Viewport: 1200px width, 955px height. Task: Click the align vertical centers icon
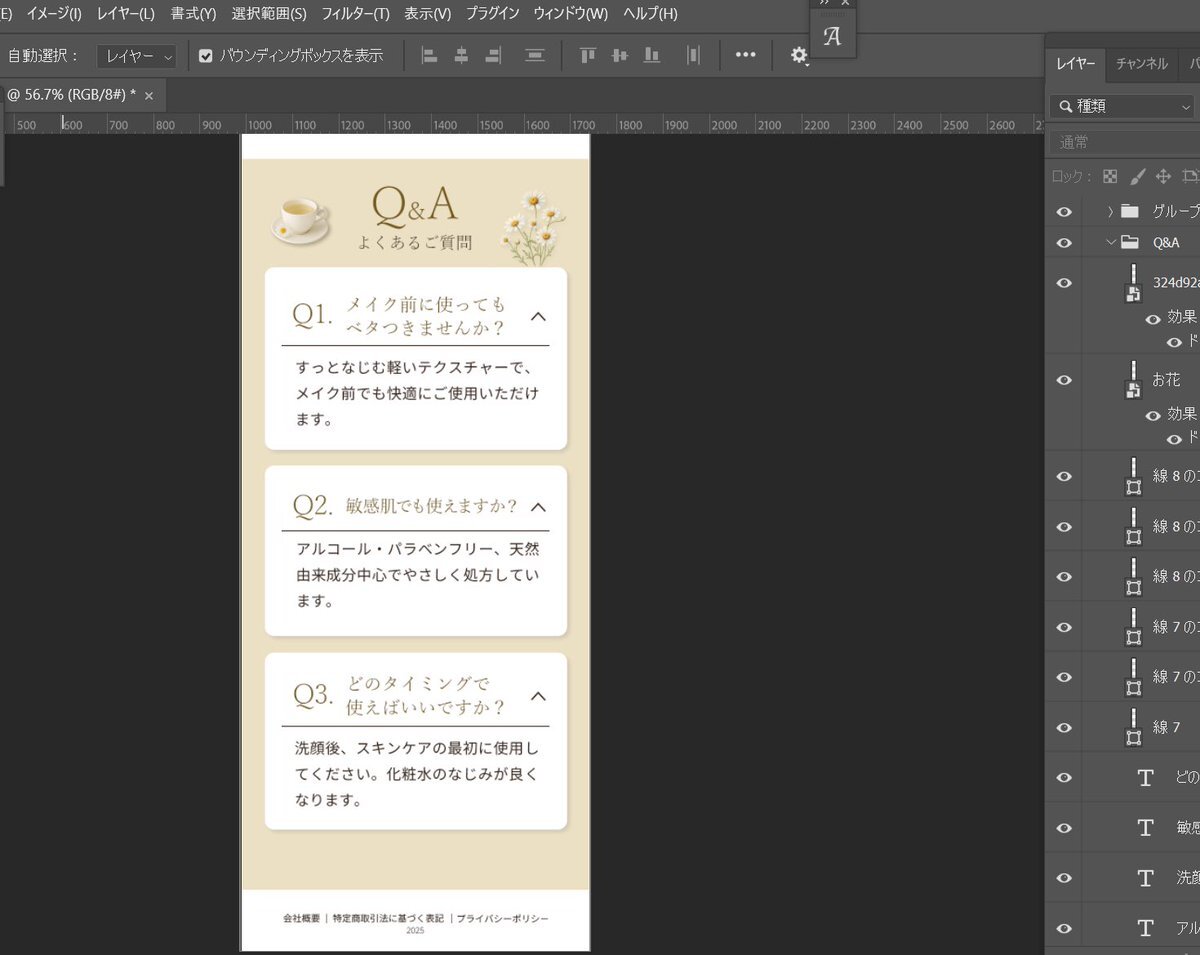click(620, 56)
